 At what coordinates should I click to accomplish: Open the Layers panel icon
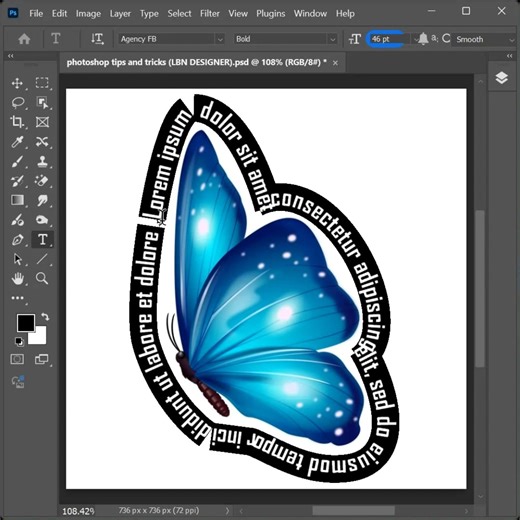pos(502,78)
